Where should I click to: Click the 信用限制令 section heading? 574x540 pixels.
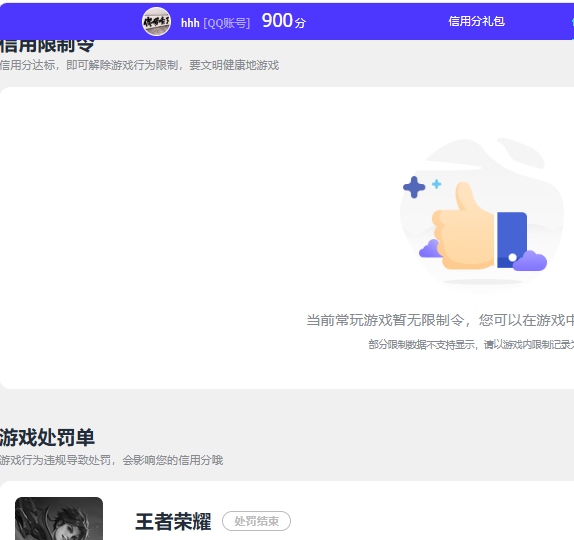47,46
